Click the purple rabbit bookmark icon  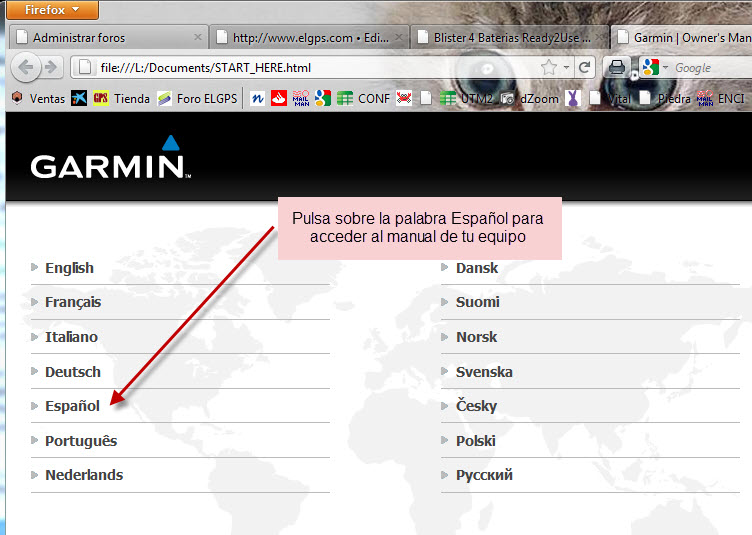[x=573, y=98]
